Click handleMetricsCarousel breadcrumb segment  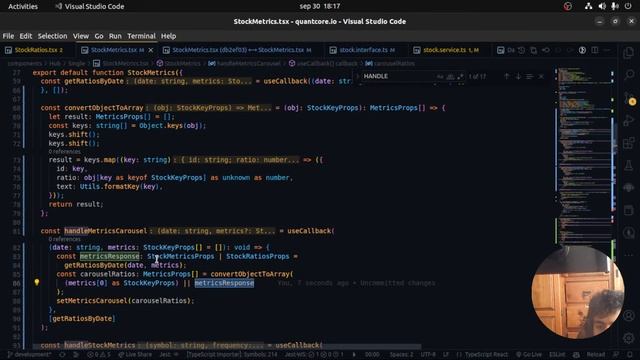click(x=244, y=63)
